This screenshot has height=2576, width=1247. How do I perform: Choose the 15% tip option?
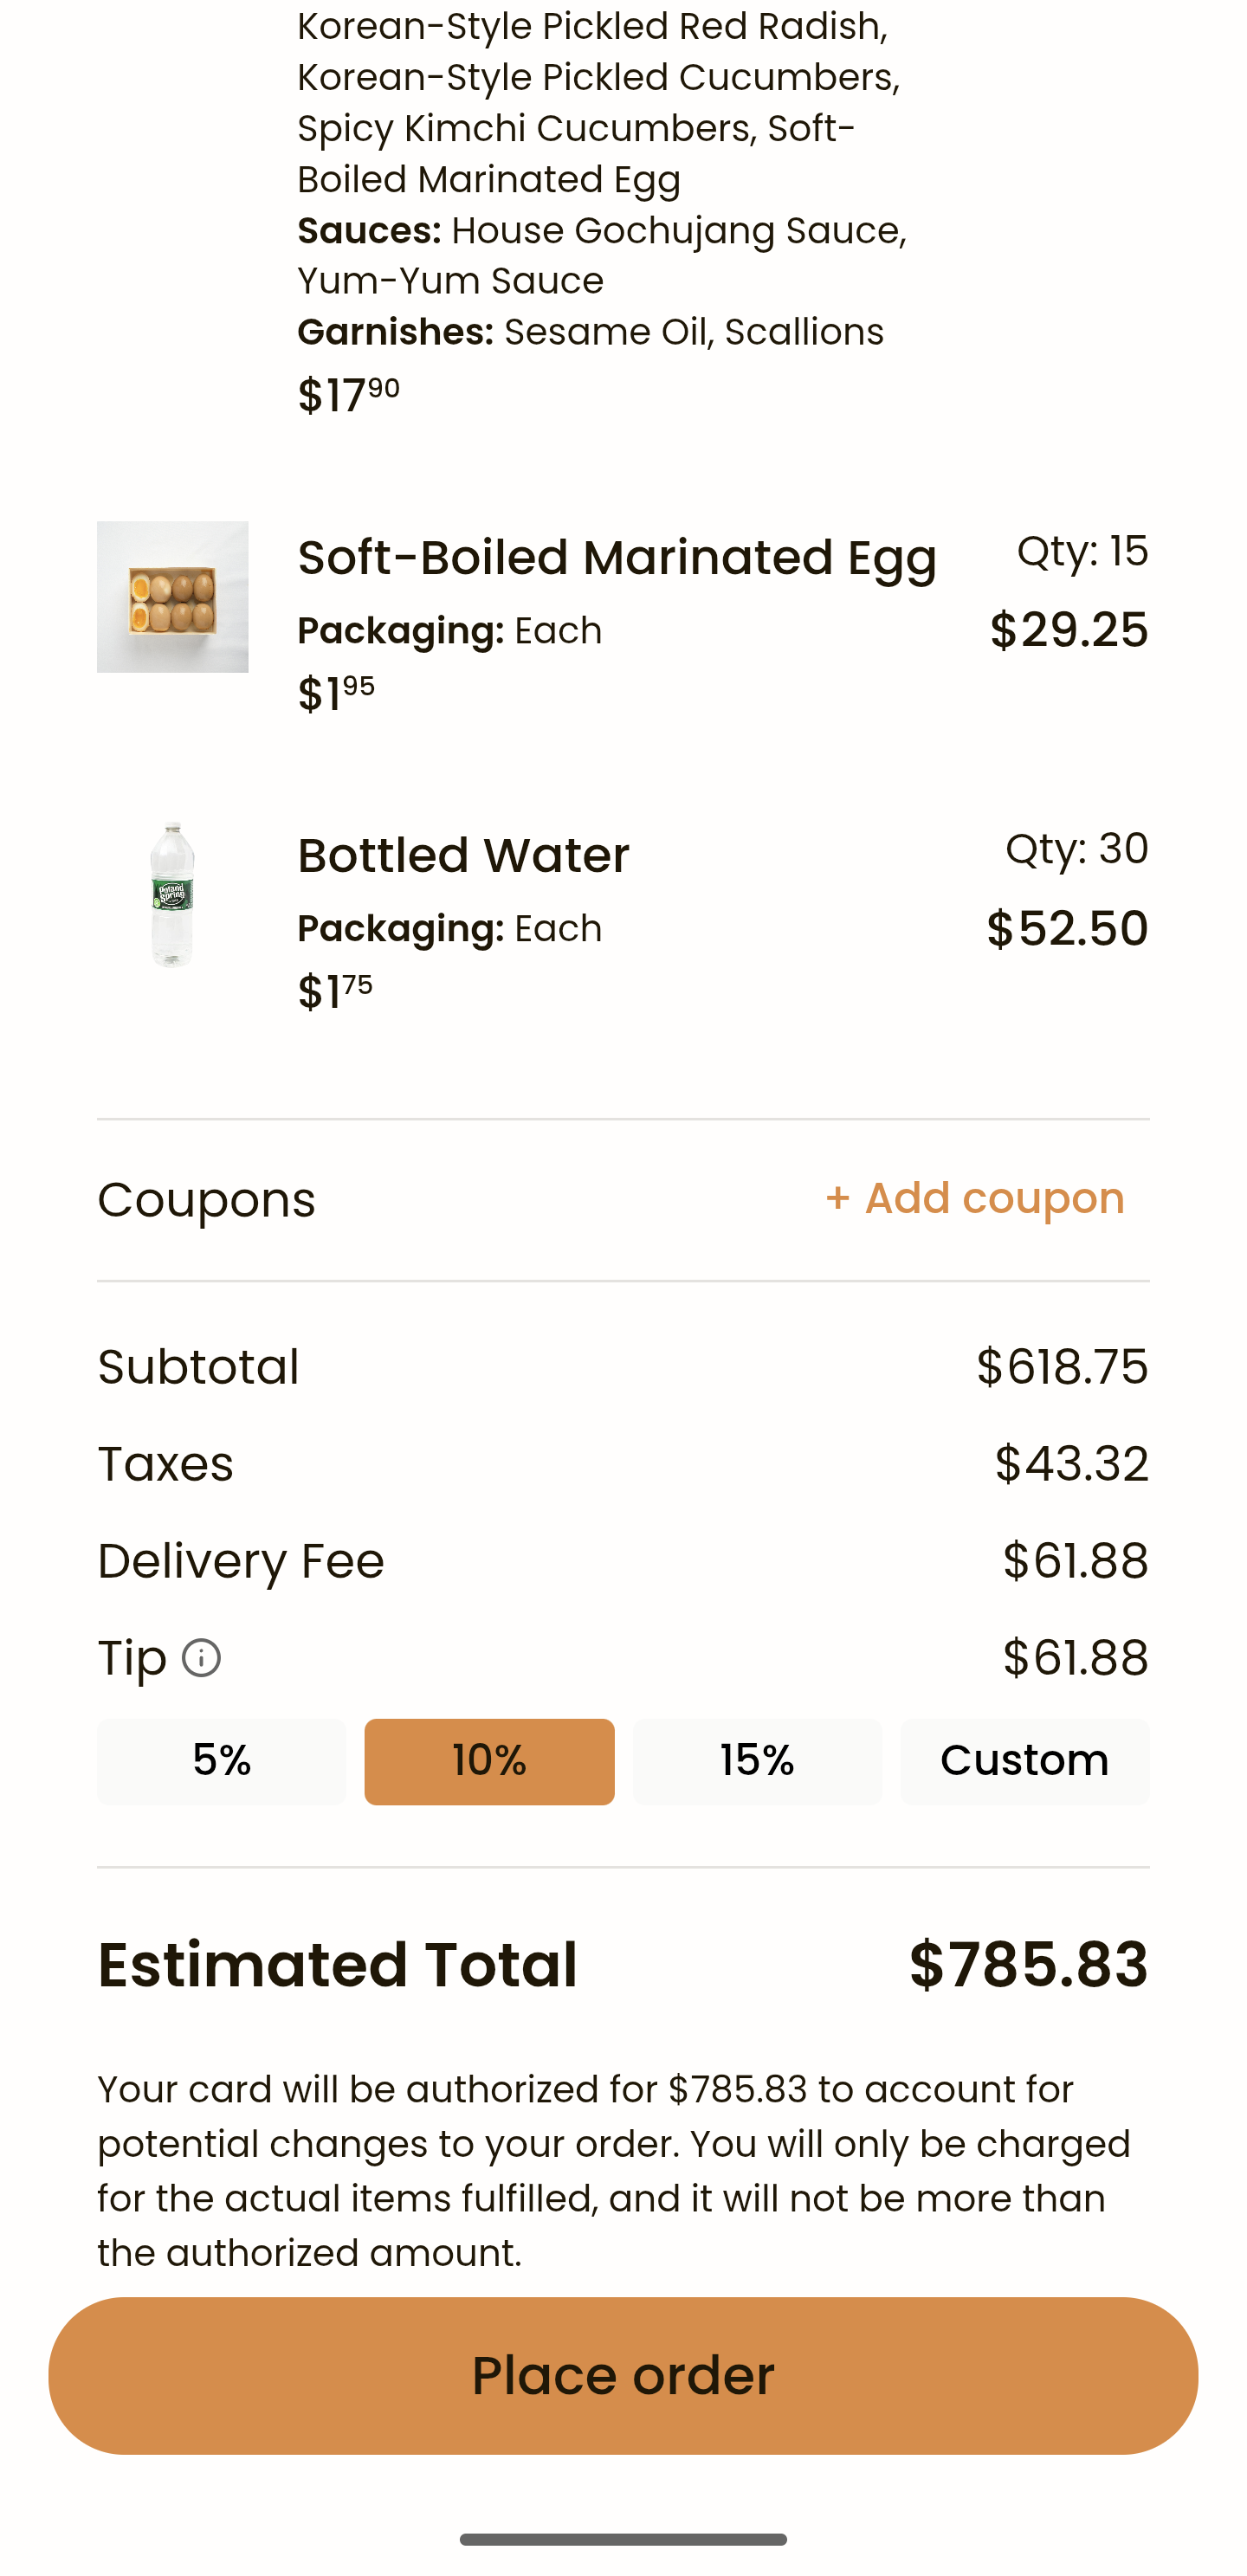(x=757, y=1761)
